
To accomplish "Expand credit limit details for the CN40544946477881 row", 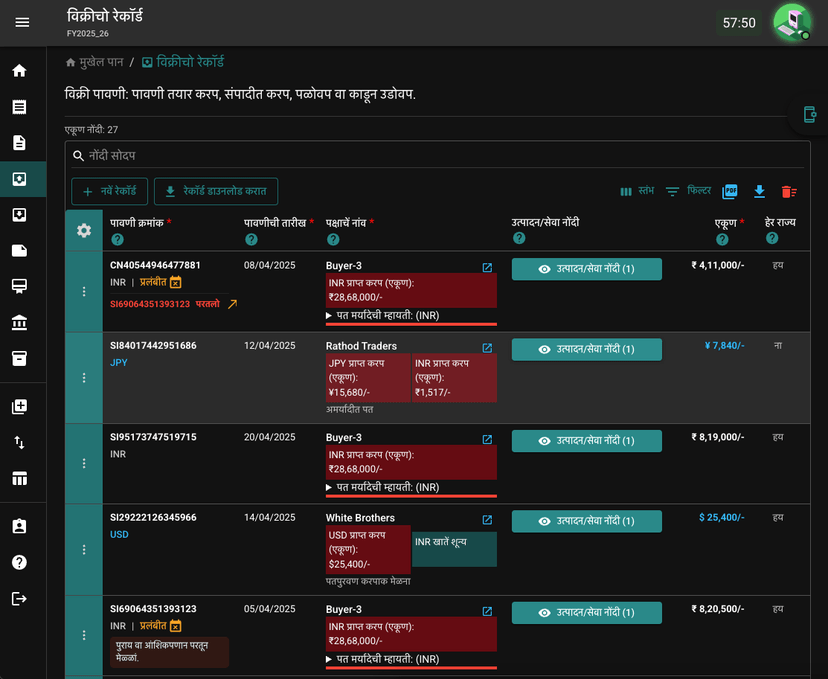I will [382, 316].
